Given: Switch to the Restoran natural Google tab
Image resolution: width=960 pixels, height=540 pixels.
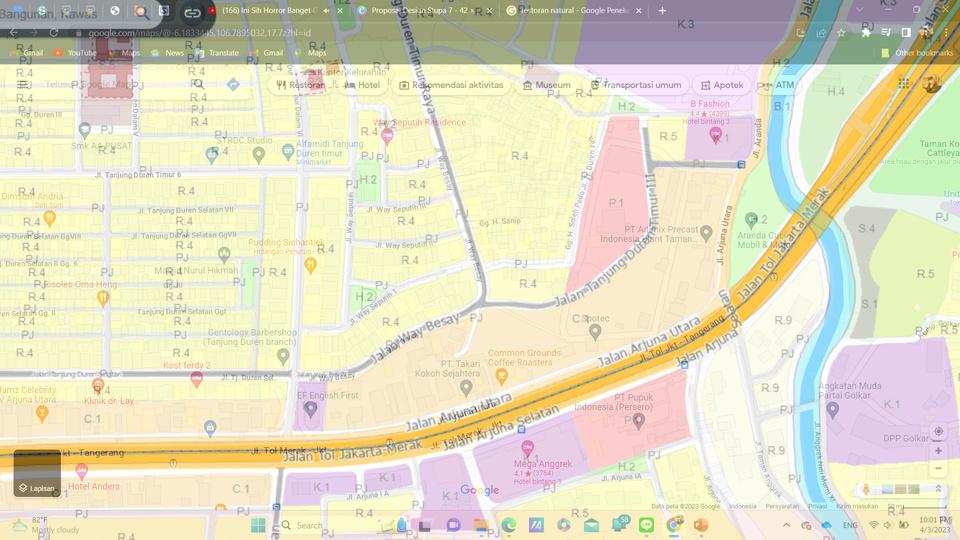Looking at the screenshot, I should (x=573, y=10).
